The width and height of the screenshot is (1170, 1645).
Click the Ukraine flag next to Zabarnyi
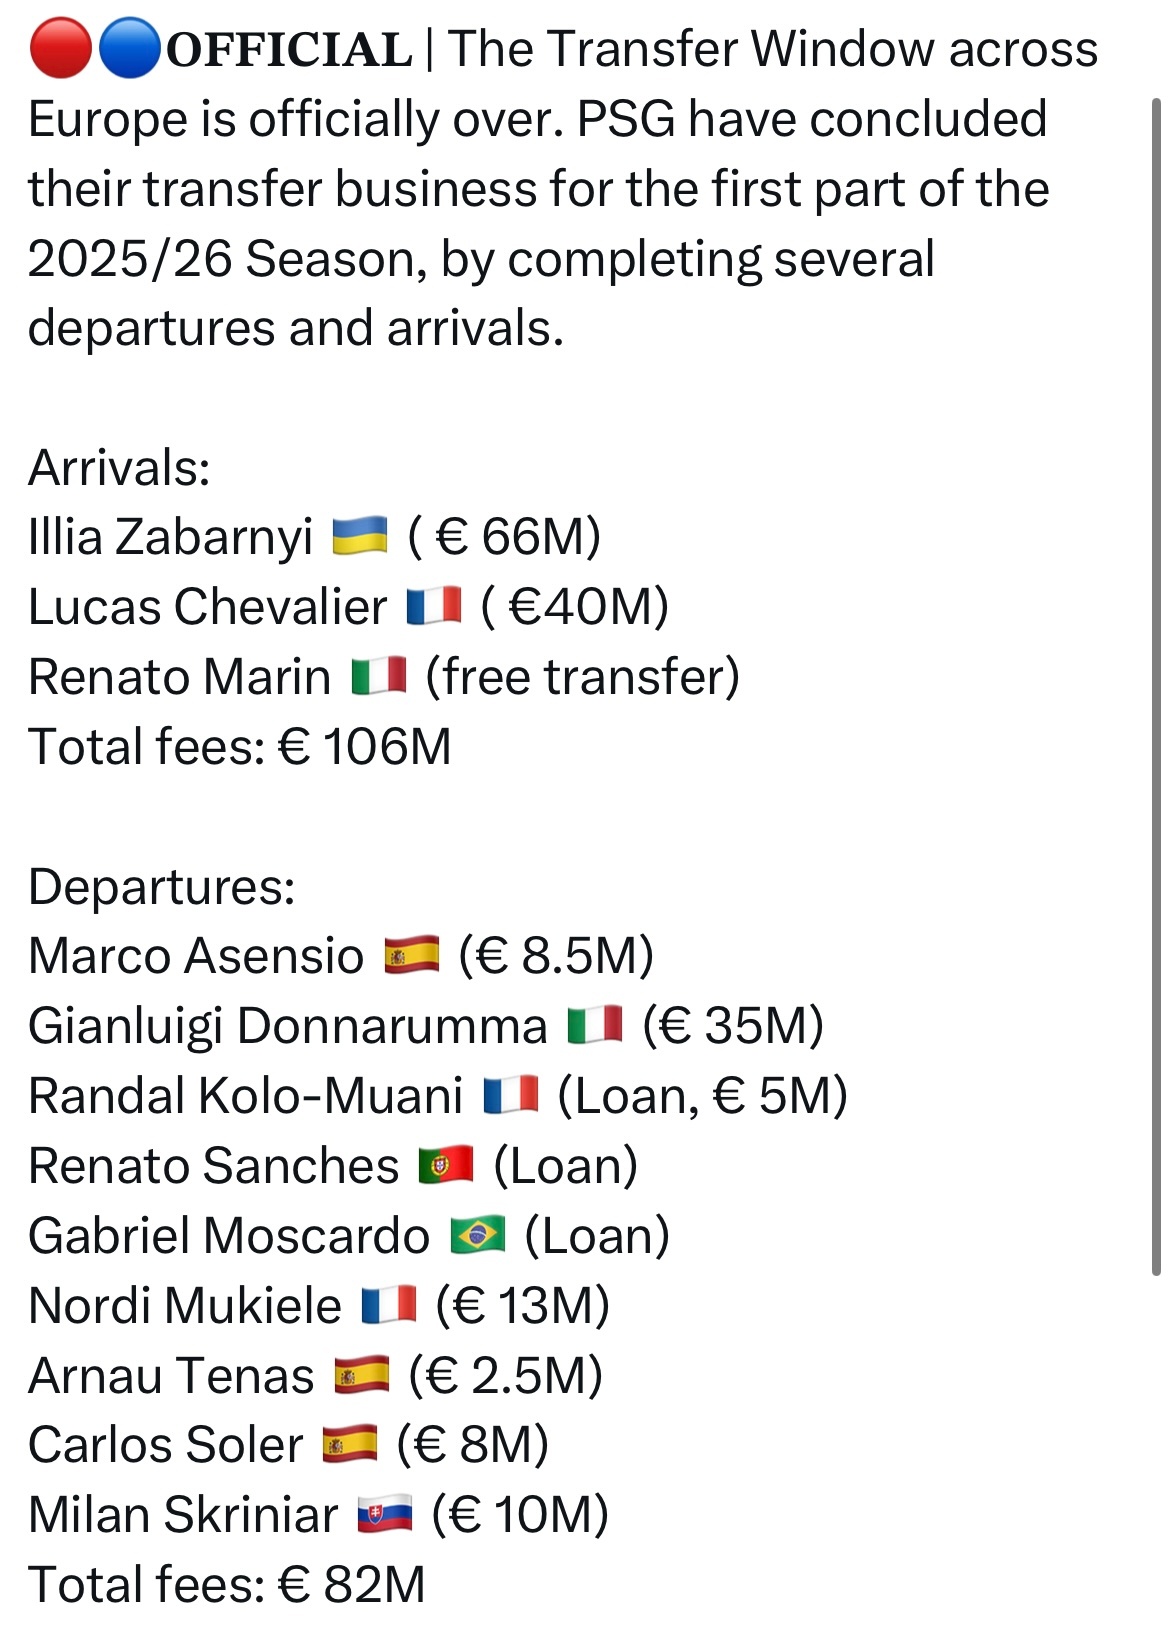pyautogui.click(x=359, y=536)
